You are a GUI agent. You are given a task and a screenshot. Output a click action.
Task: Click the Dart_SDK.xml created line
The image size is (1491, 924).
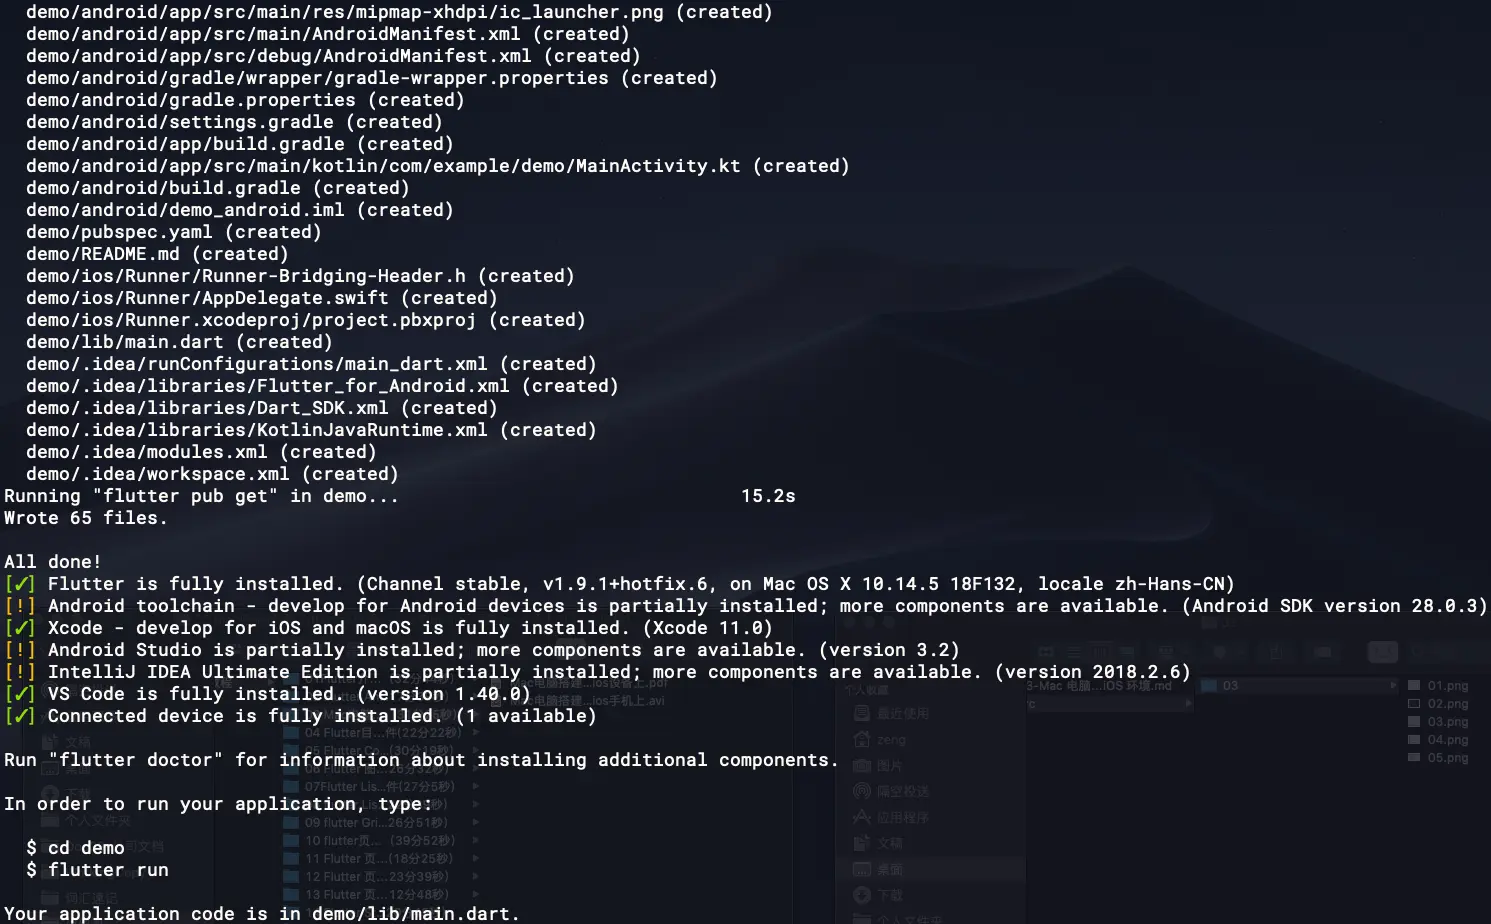[x=262, y=408]
